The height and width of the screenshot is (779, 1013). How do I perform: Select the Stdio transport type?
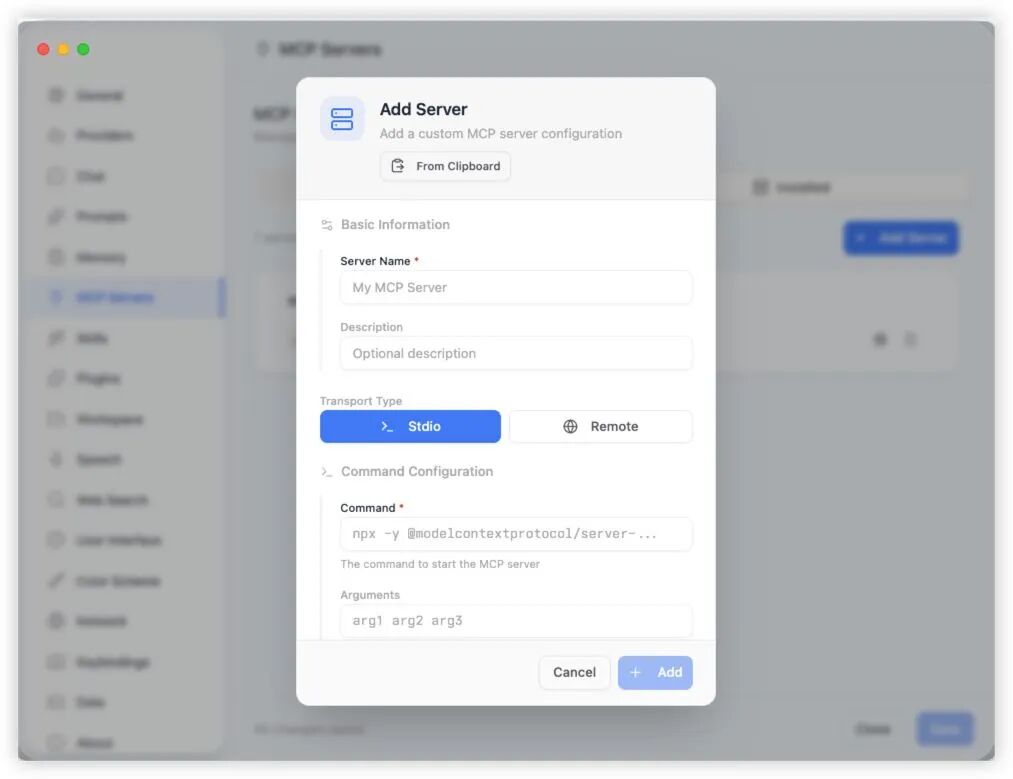[x=410, y=426]
